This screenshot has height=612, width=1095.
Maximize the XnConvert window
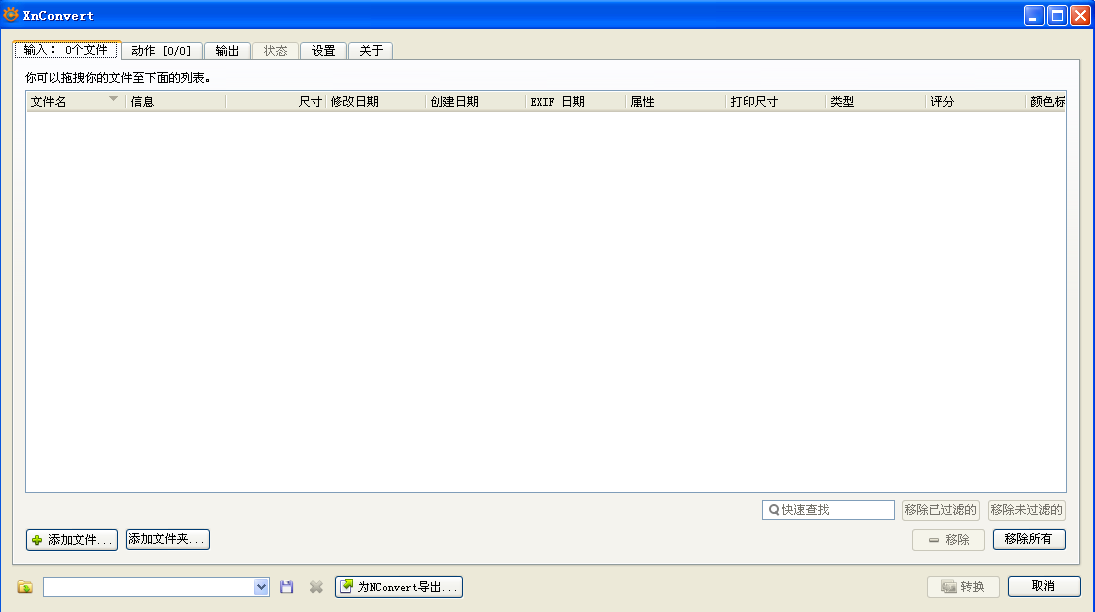click(1057, 15)
